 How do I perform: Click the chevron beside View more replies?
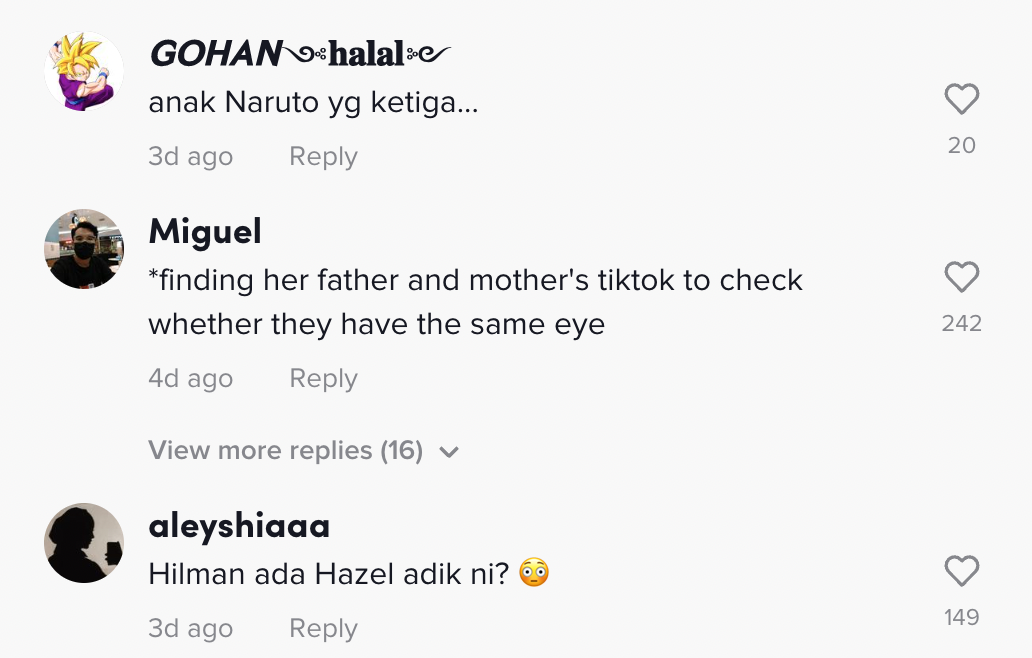coord(449,452)
